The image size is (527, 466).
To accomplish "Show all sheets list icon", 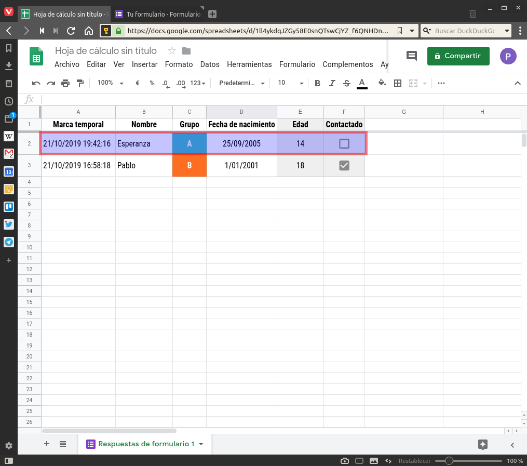I will (63, 444).
